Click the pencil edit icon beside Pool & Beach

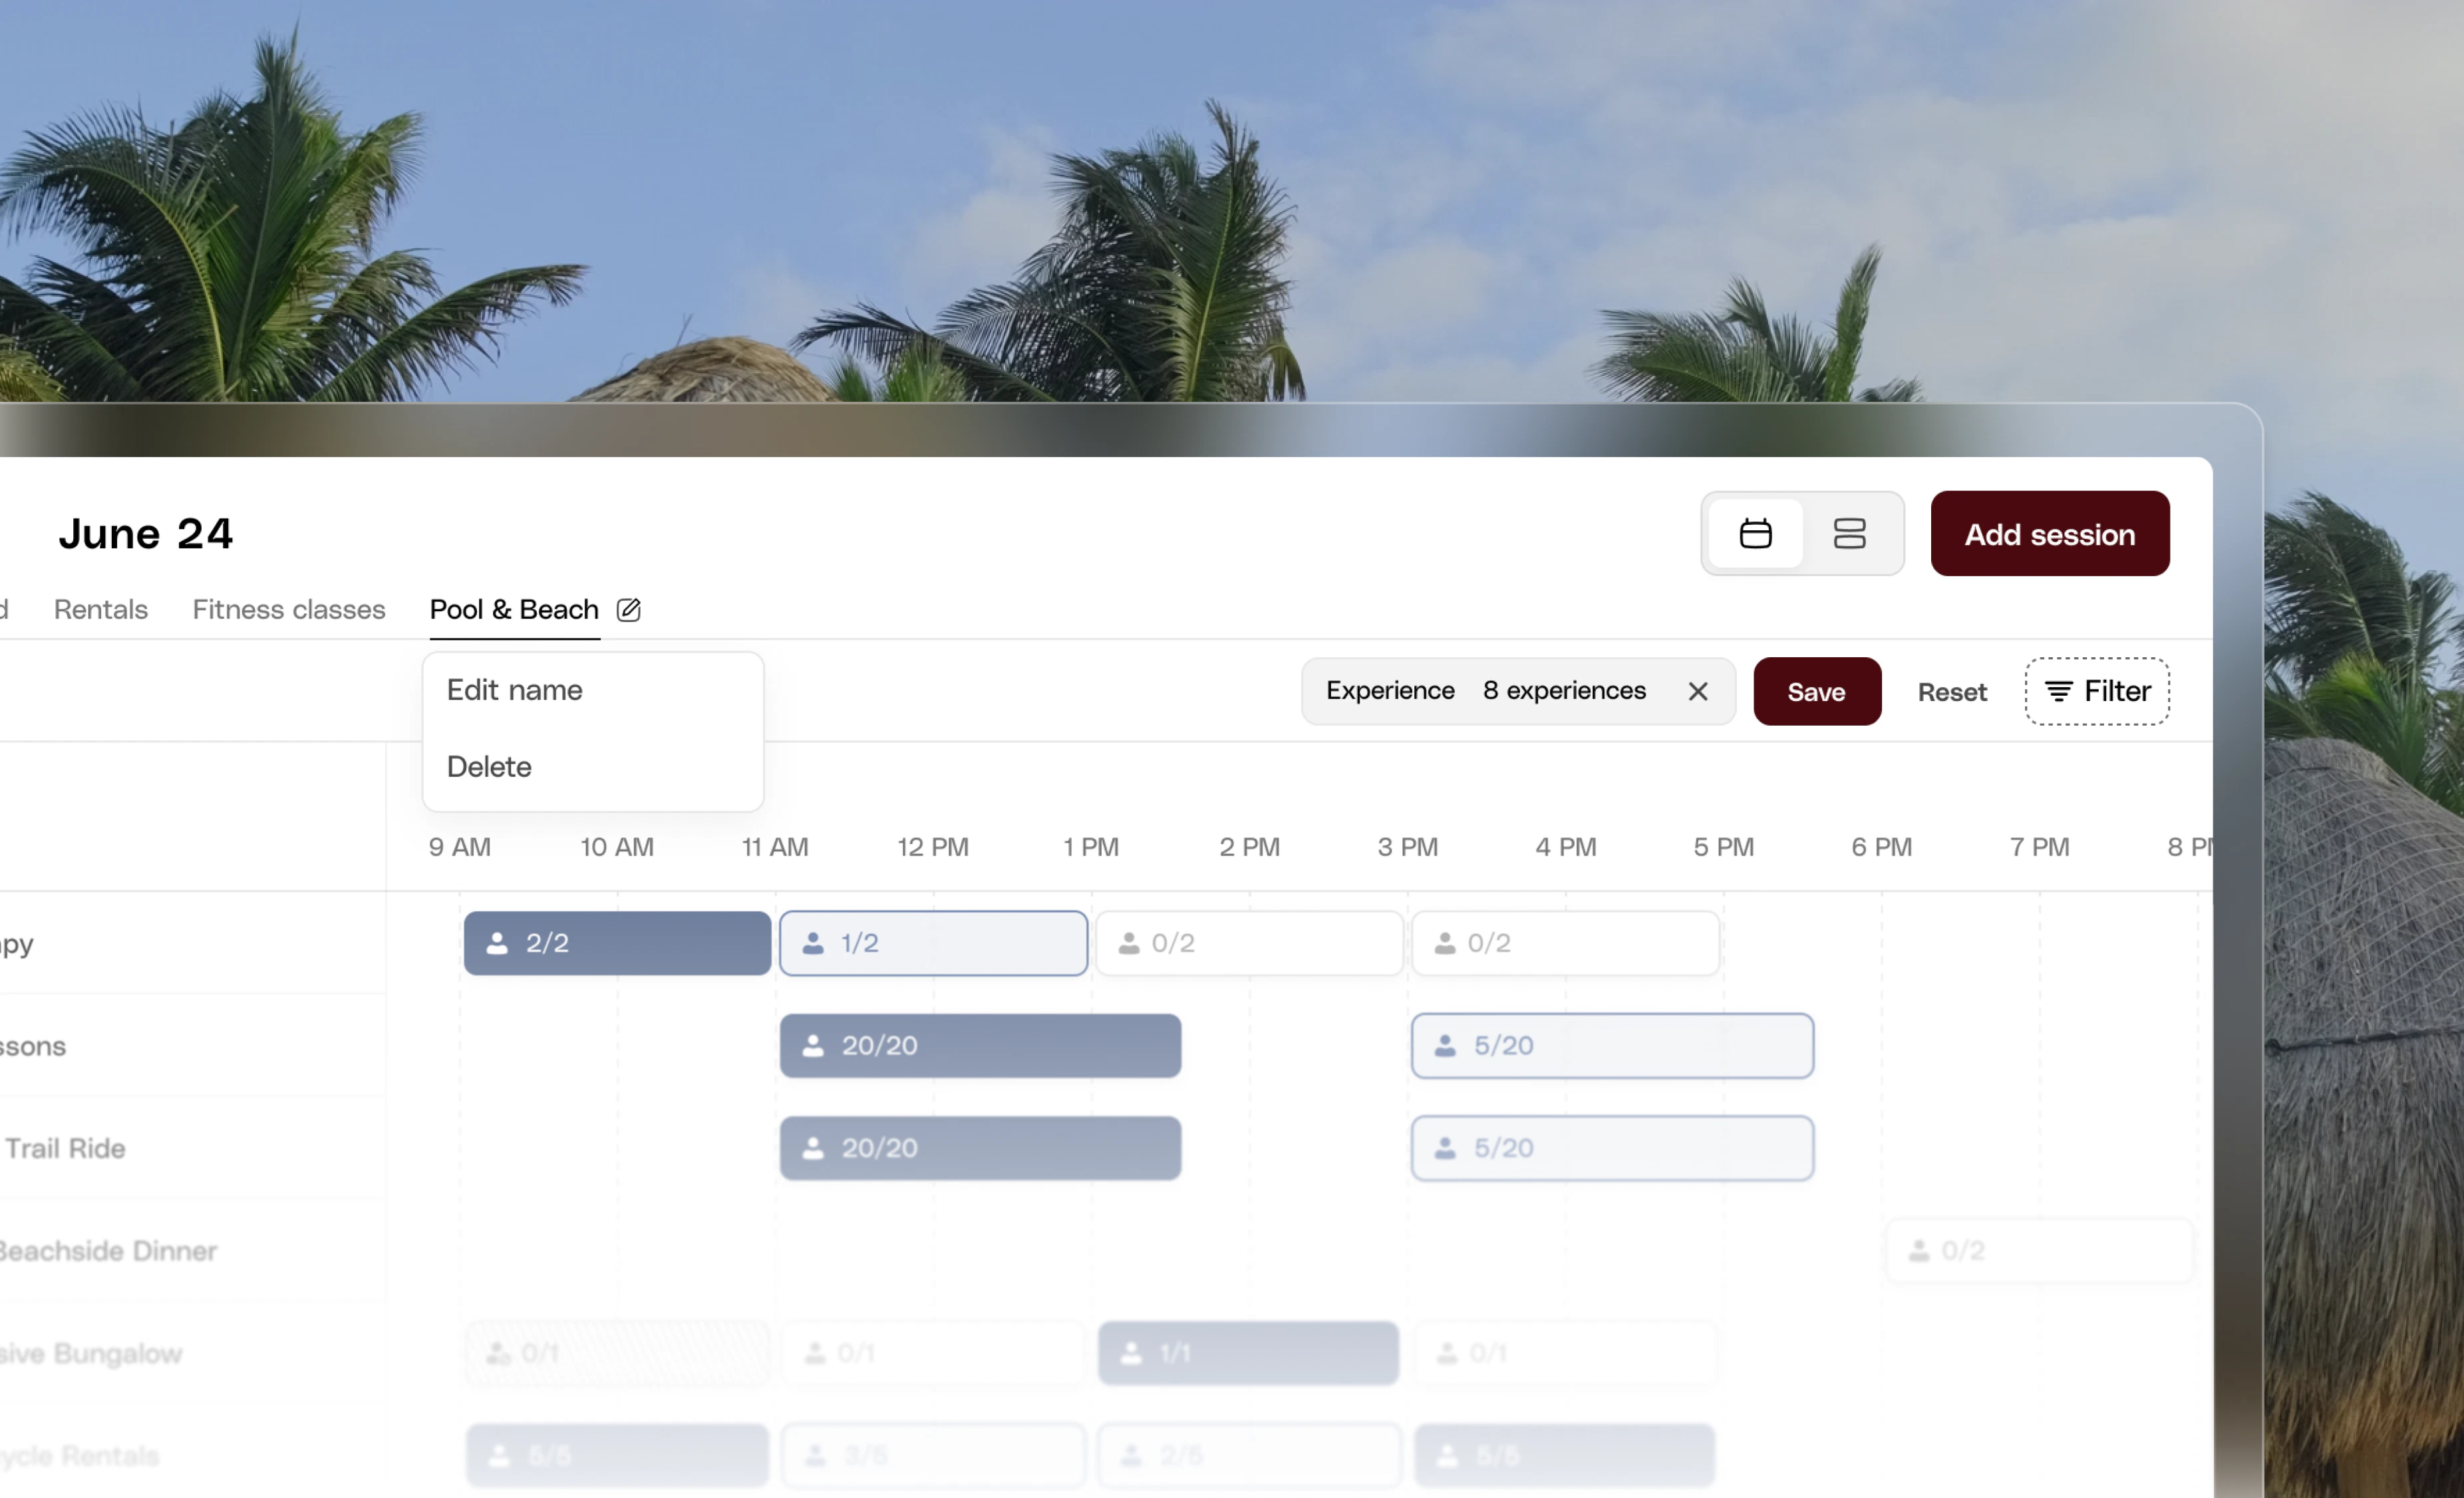coord(628,609)
